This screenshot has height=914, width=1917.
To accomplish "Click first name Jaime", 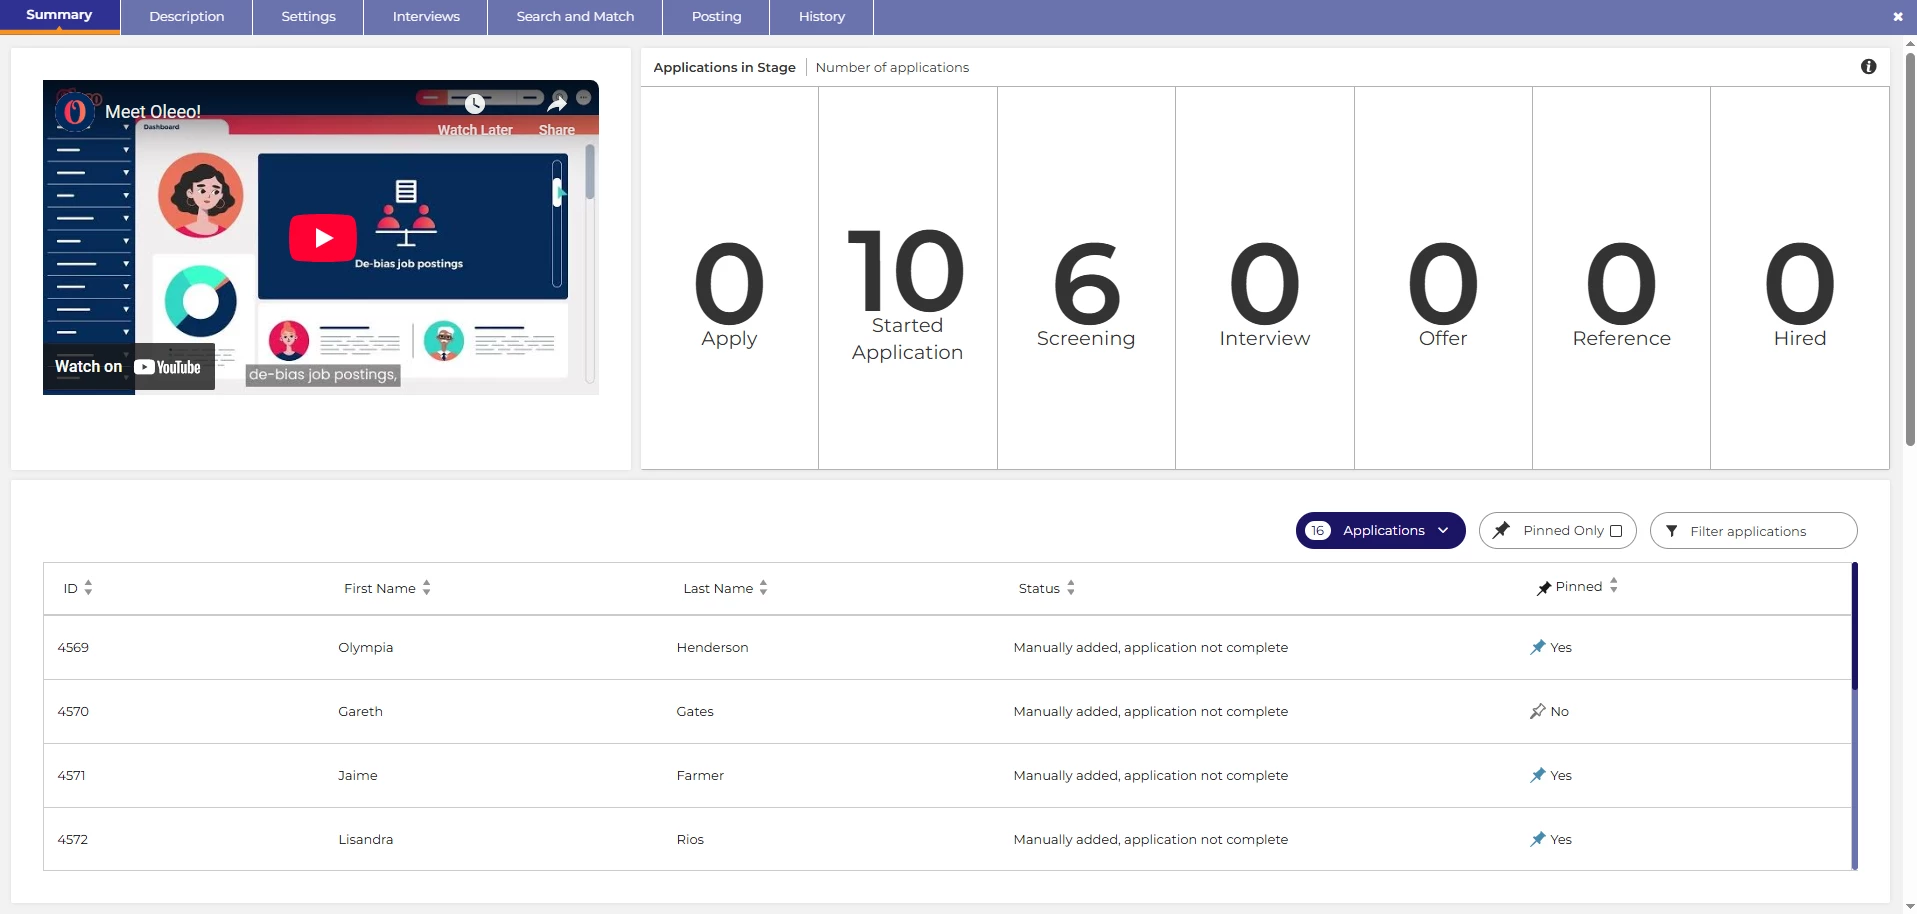I will click(x=358, y=776).
